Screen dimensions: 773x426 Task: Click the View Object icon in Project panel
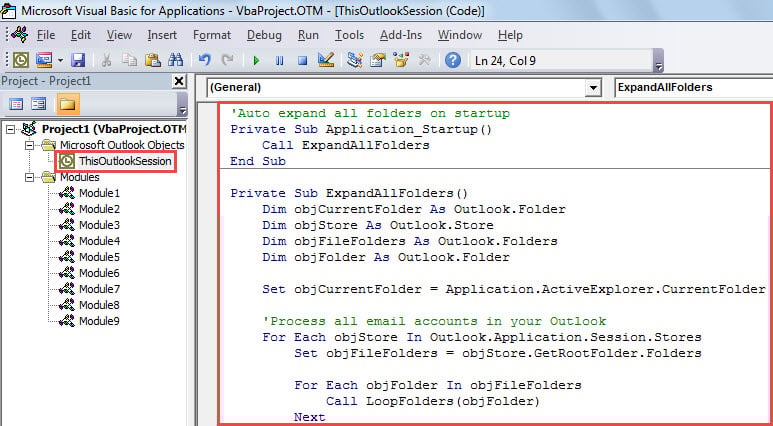38,104
